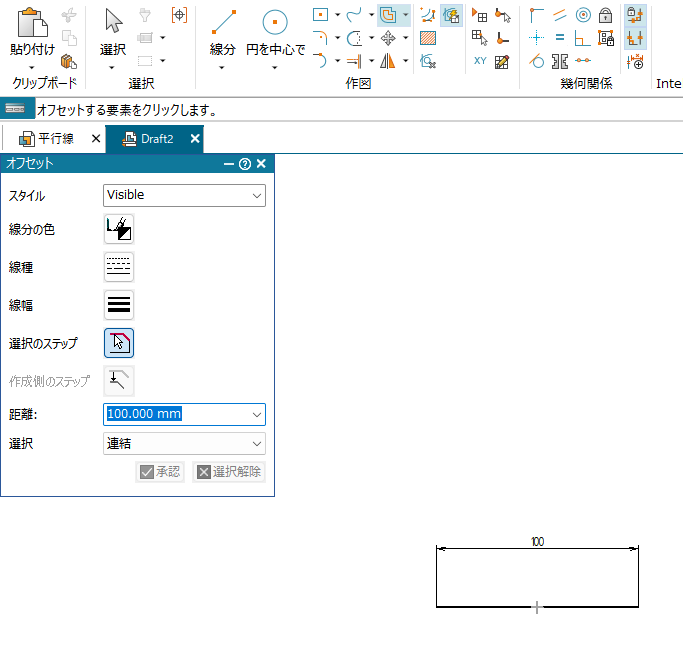Choose the rectangle by center tool
Screen dimensions: 683x647
(x=321, y=15)
